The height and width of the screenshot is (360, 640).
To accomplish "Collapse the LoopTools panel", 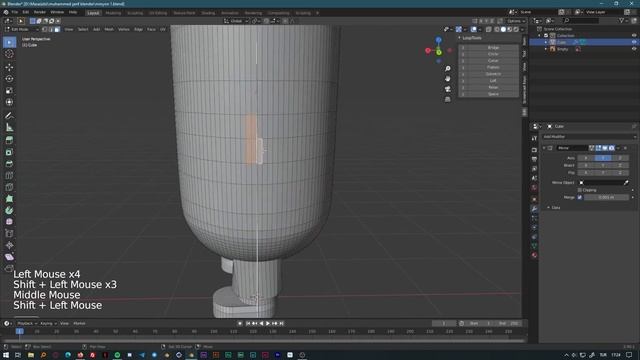I will [460, 38].
